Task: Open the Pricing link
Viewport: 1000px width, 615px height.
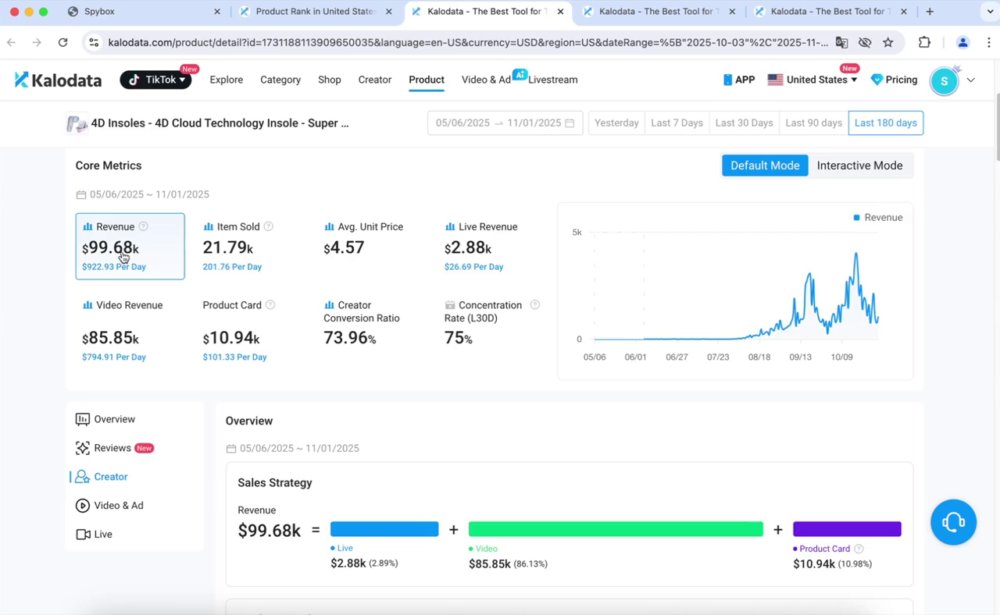Action: pos(894,80)
